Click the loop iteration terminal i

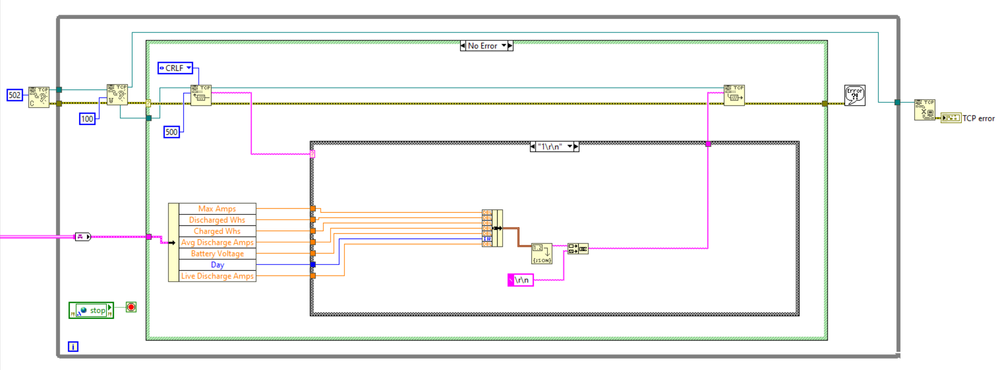73,347
